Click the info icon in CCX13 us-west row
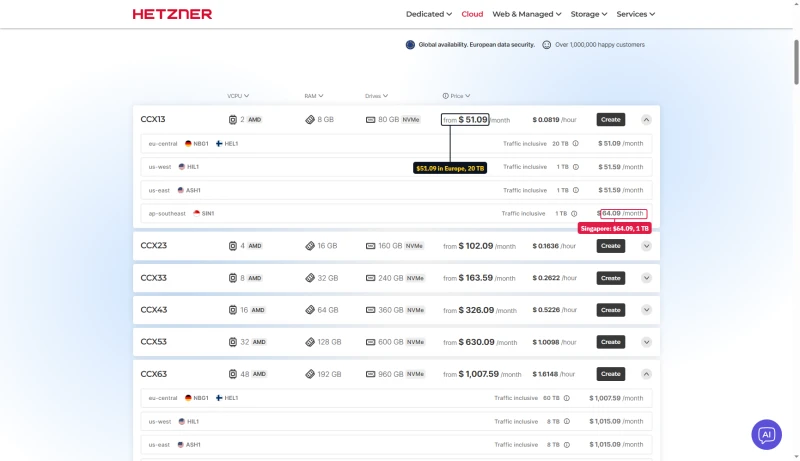800x461 pixels. coord(576,167)
